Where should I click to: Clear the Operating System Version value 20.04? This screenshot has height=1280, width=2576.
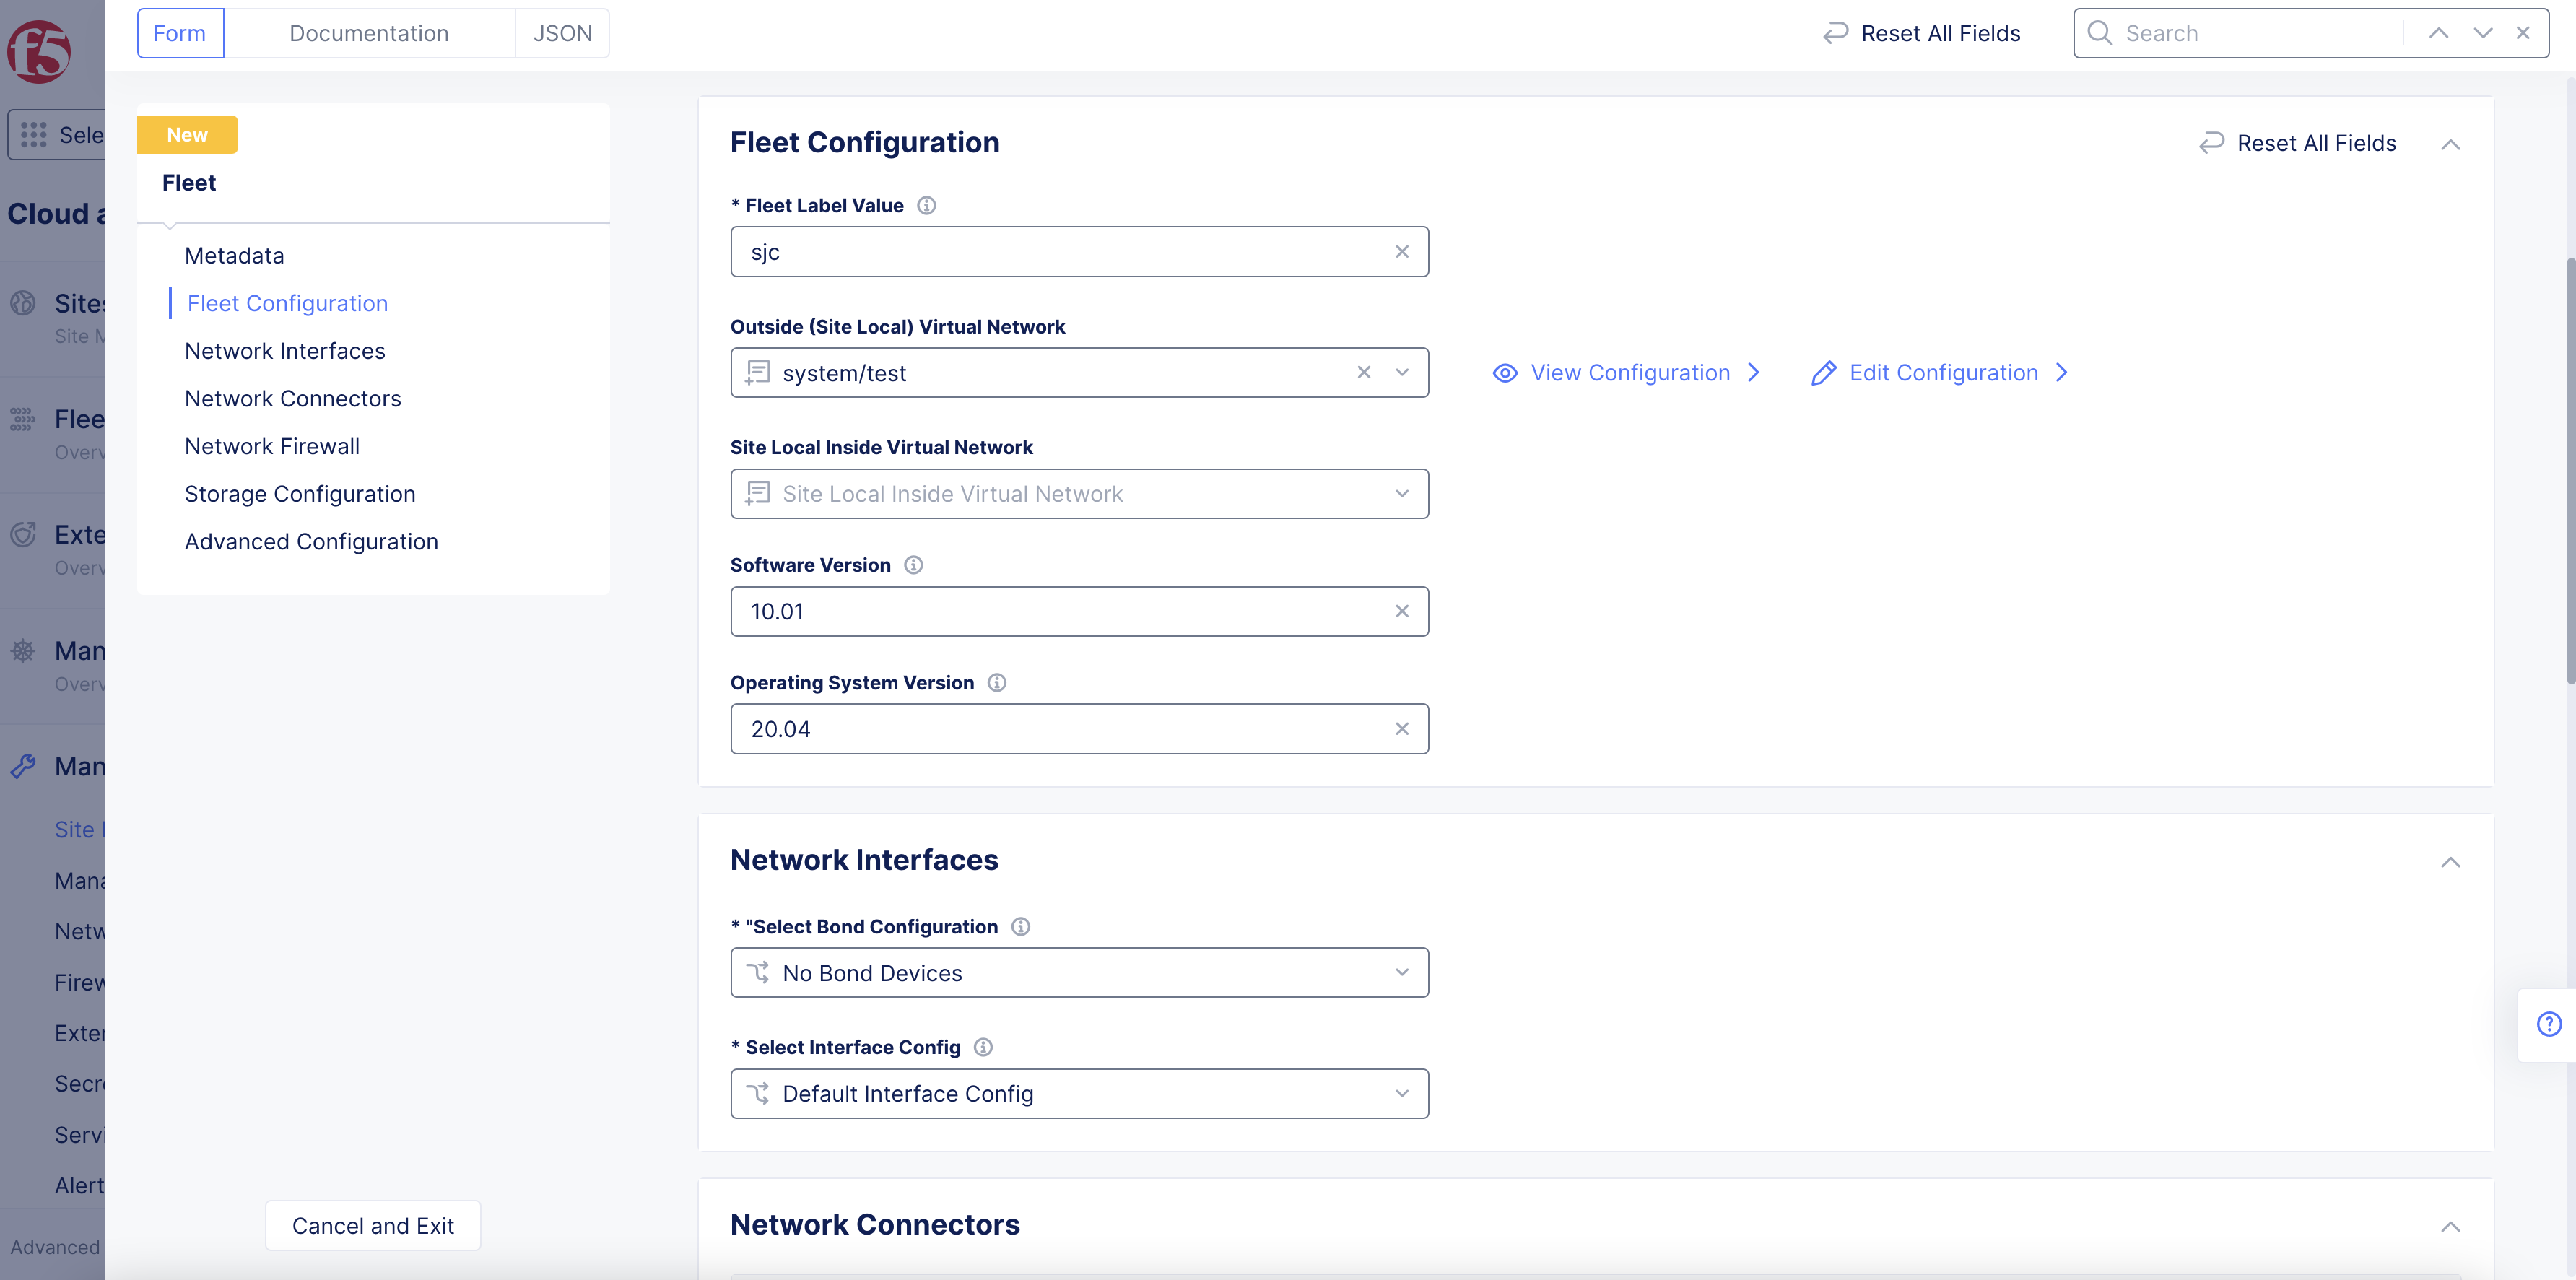[x=1402, y=729]
